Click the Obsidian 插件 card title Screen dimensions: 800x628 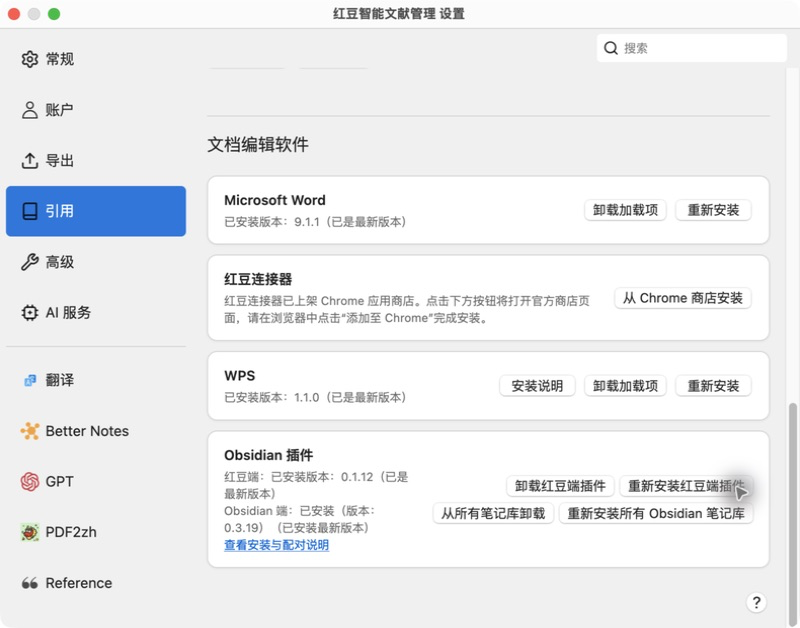coord(268,455)
